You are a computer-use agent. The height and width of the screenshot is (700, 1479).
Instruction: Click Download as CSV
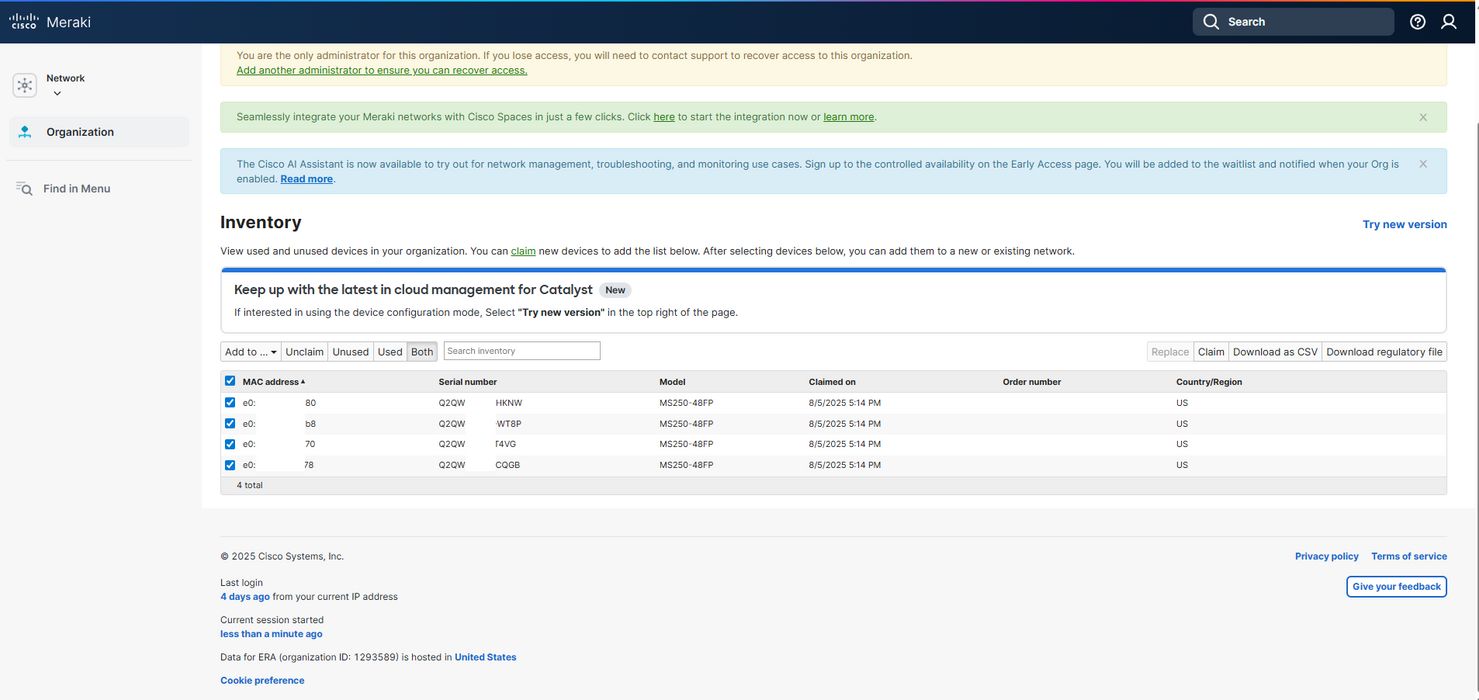click(1275, 352)
